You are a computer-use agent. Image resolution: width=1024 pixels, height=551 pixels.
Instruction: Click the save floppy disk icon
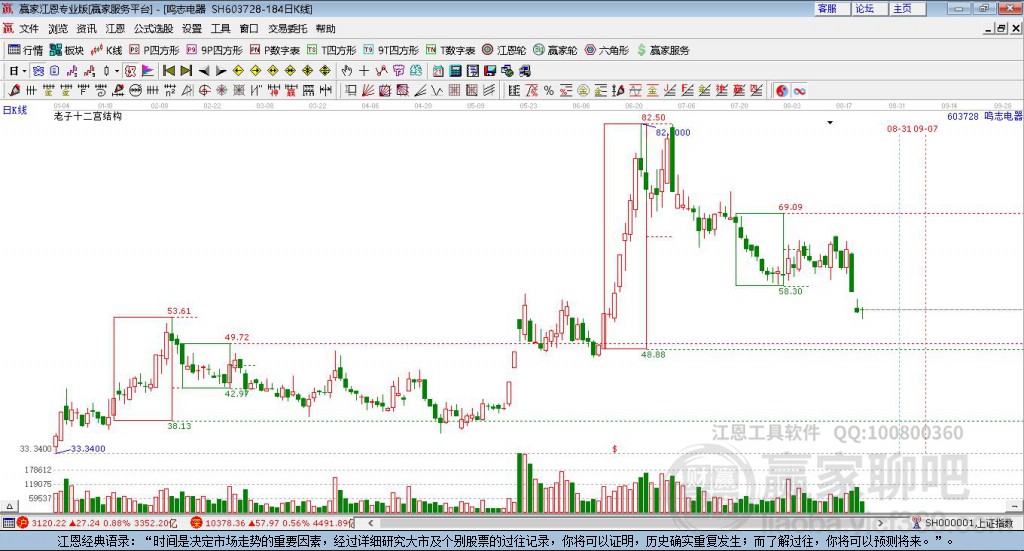pos(490,71)
